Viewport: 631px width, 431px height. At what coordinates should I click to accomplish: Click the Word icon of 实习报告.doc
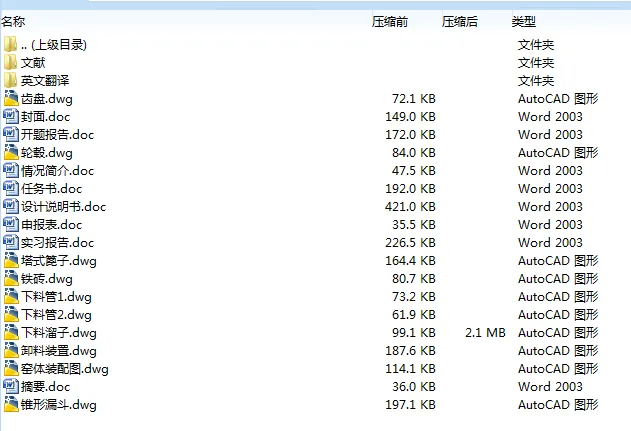[11, 242]
